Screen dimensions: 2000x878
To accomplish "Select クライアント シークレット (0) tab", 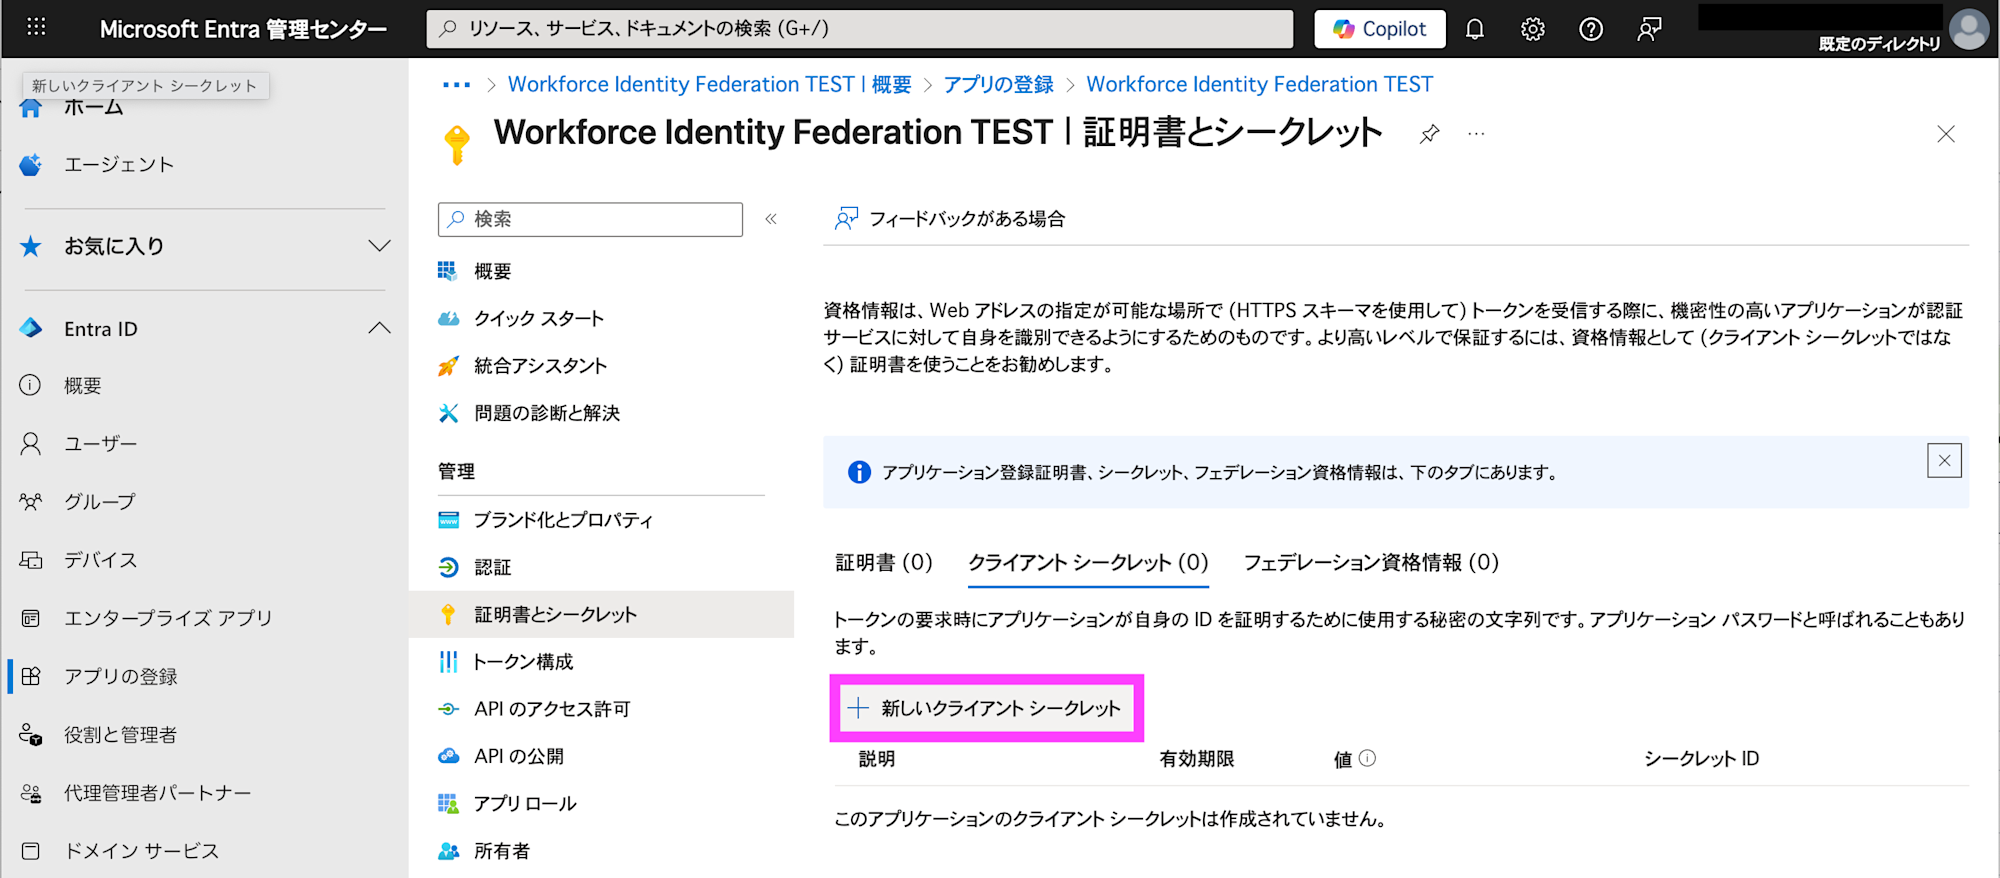I will tap(1088, 563).
